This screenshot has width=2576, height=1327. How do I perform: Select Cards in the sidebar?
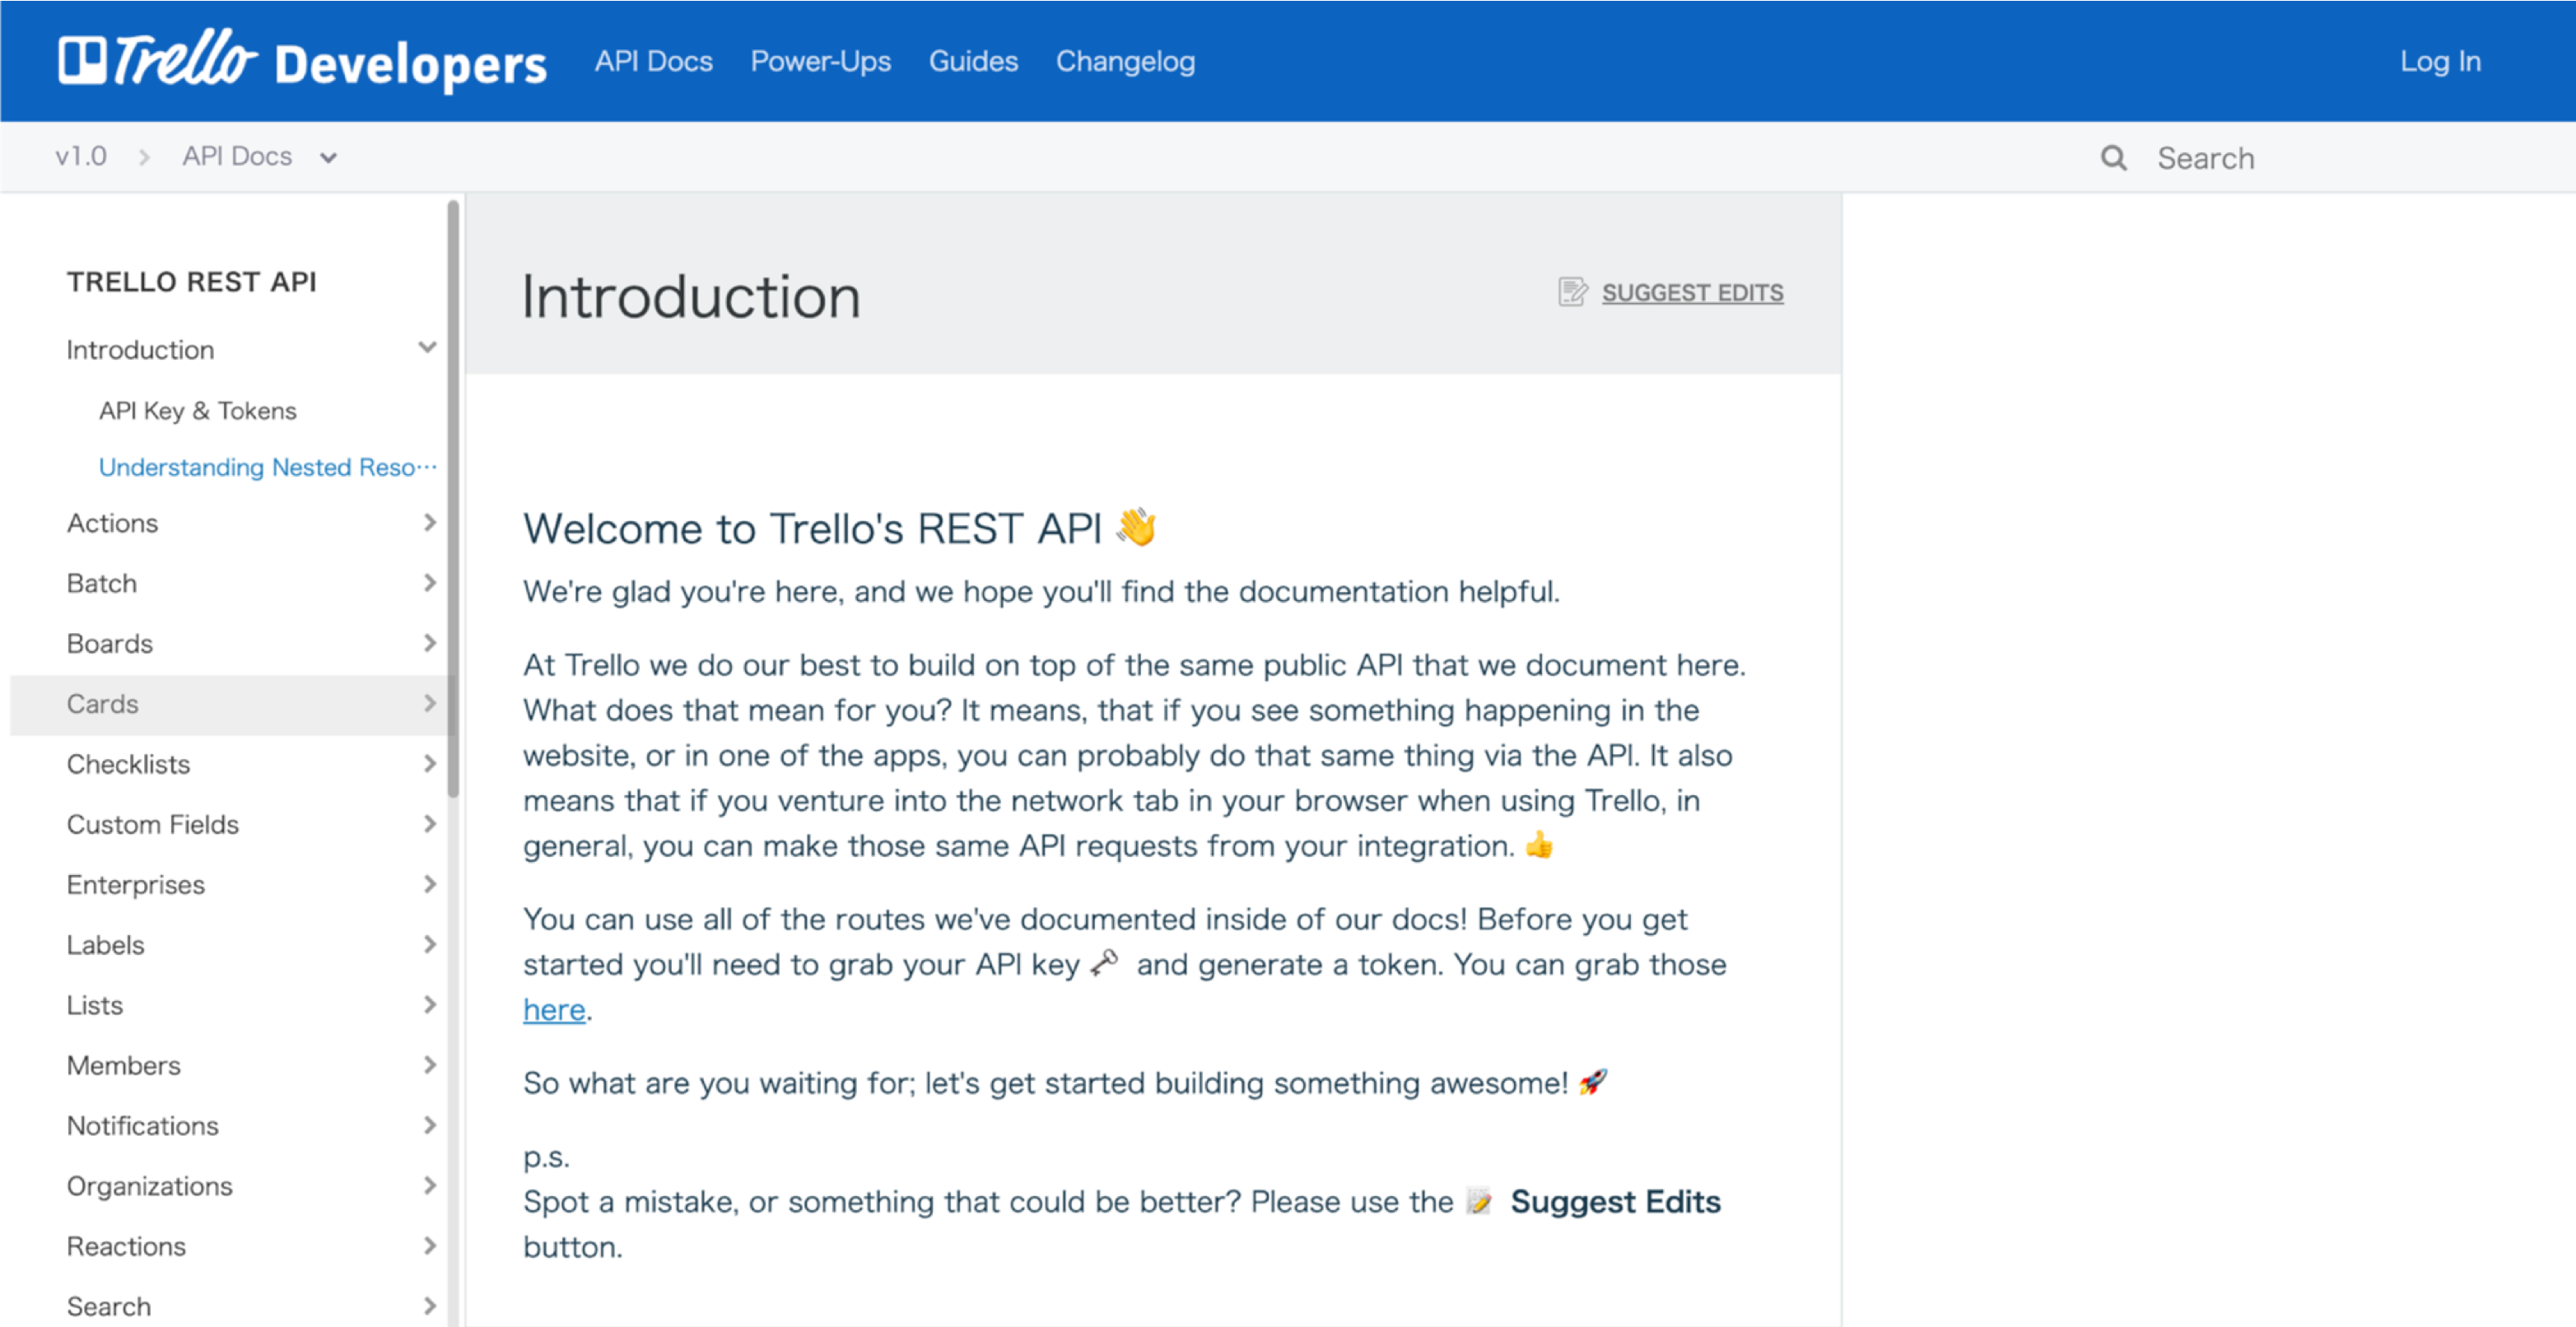pos(102,703)
